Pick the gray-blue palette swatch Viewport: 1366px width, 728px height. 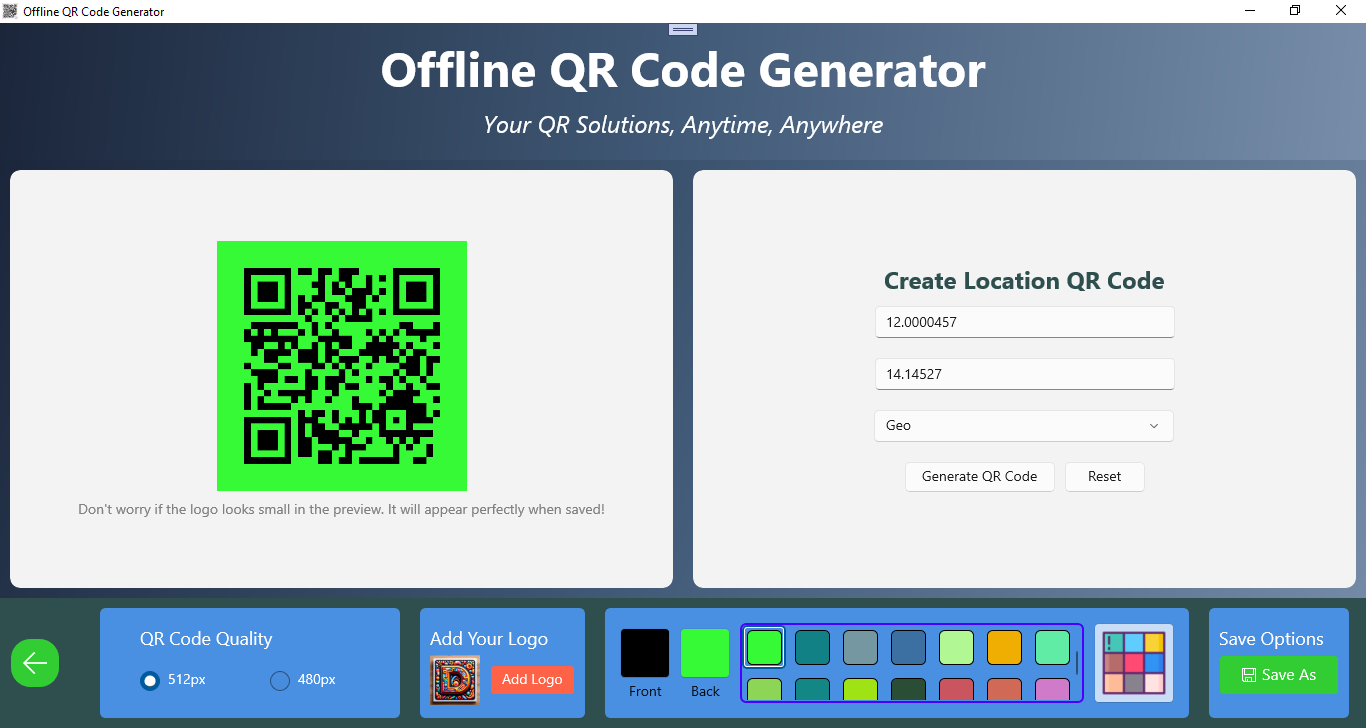(x=861, y=647)
